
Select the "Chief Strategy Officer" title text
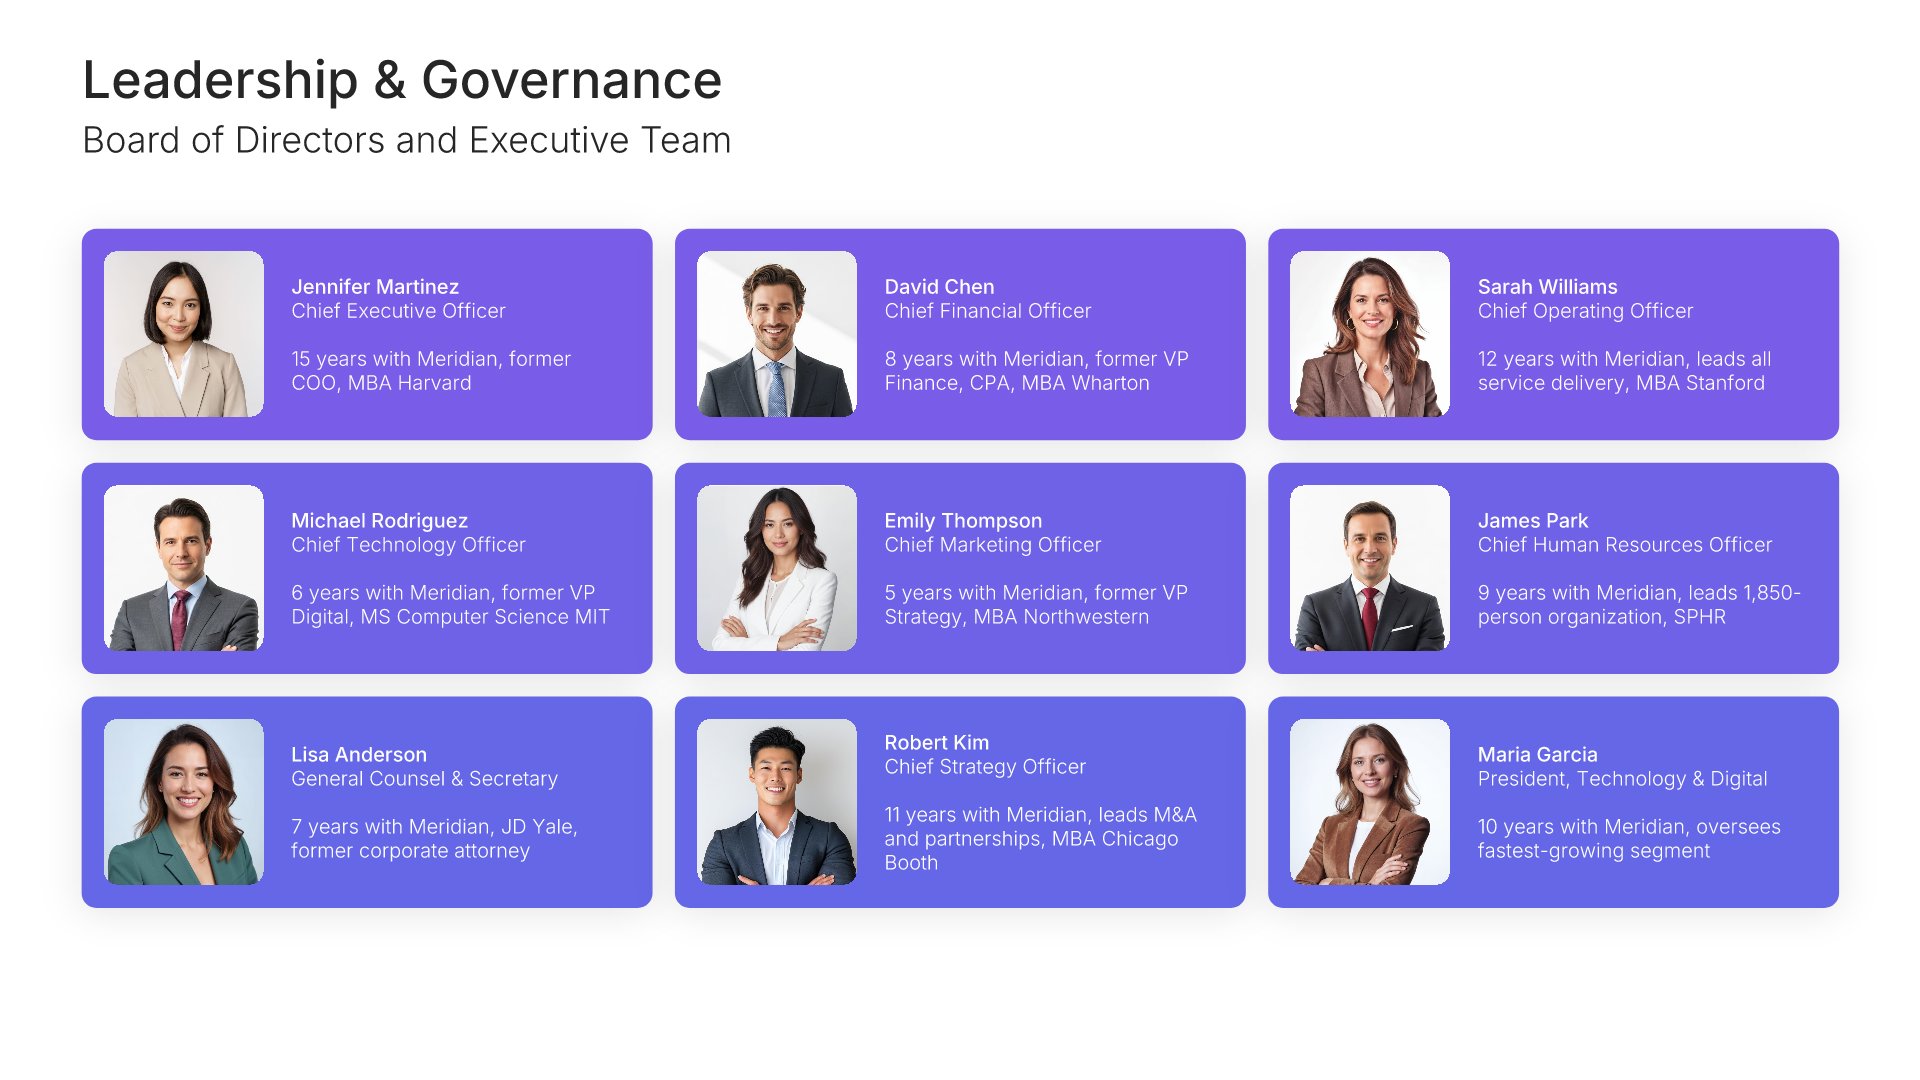pyautogui.click(x=985, y=767)
